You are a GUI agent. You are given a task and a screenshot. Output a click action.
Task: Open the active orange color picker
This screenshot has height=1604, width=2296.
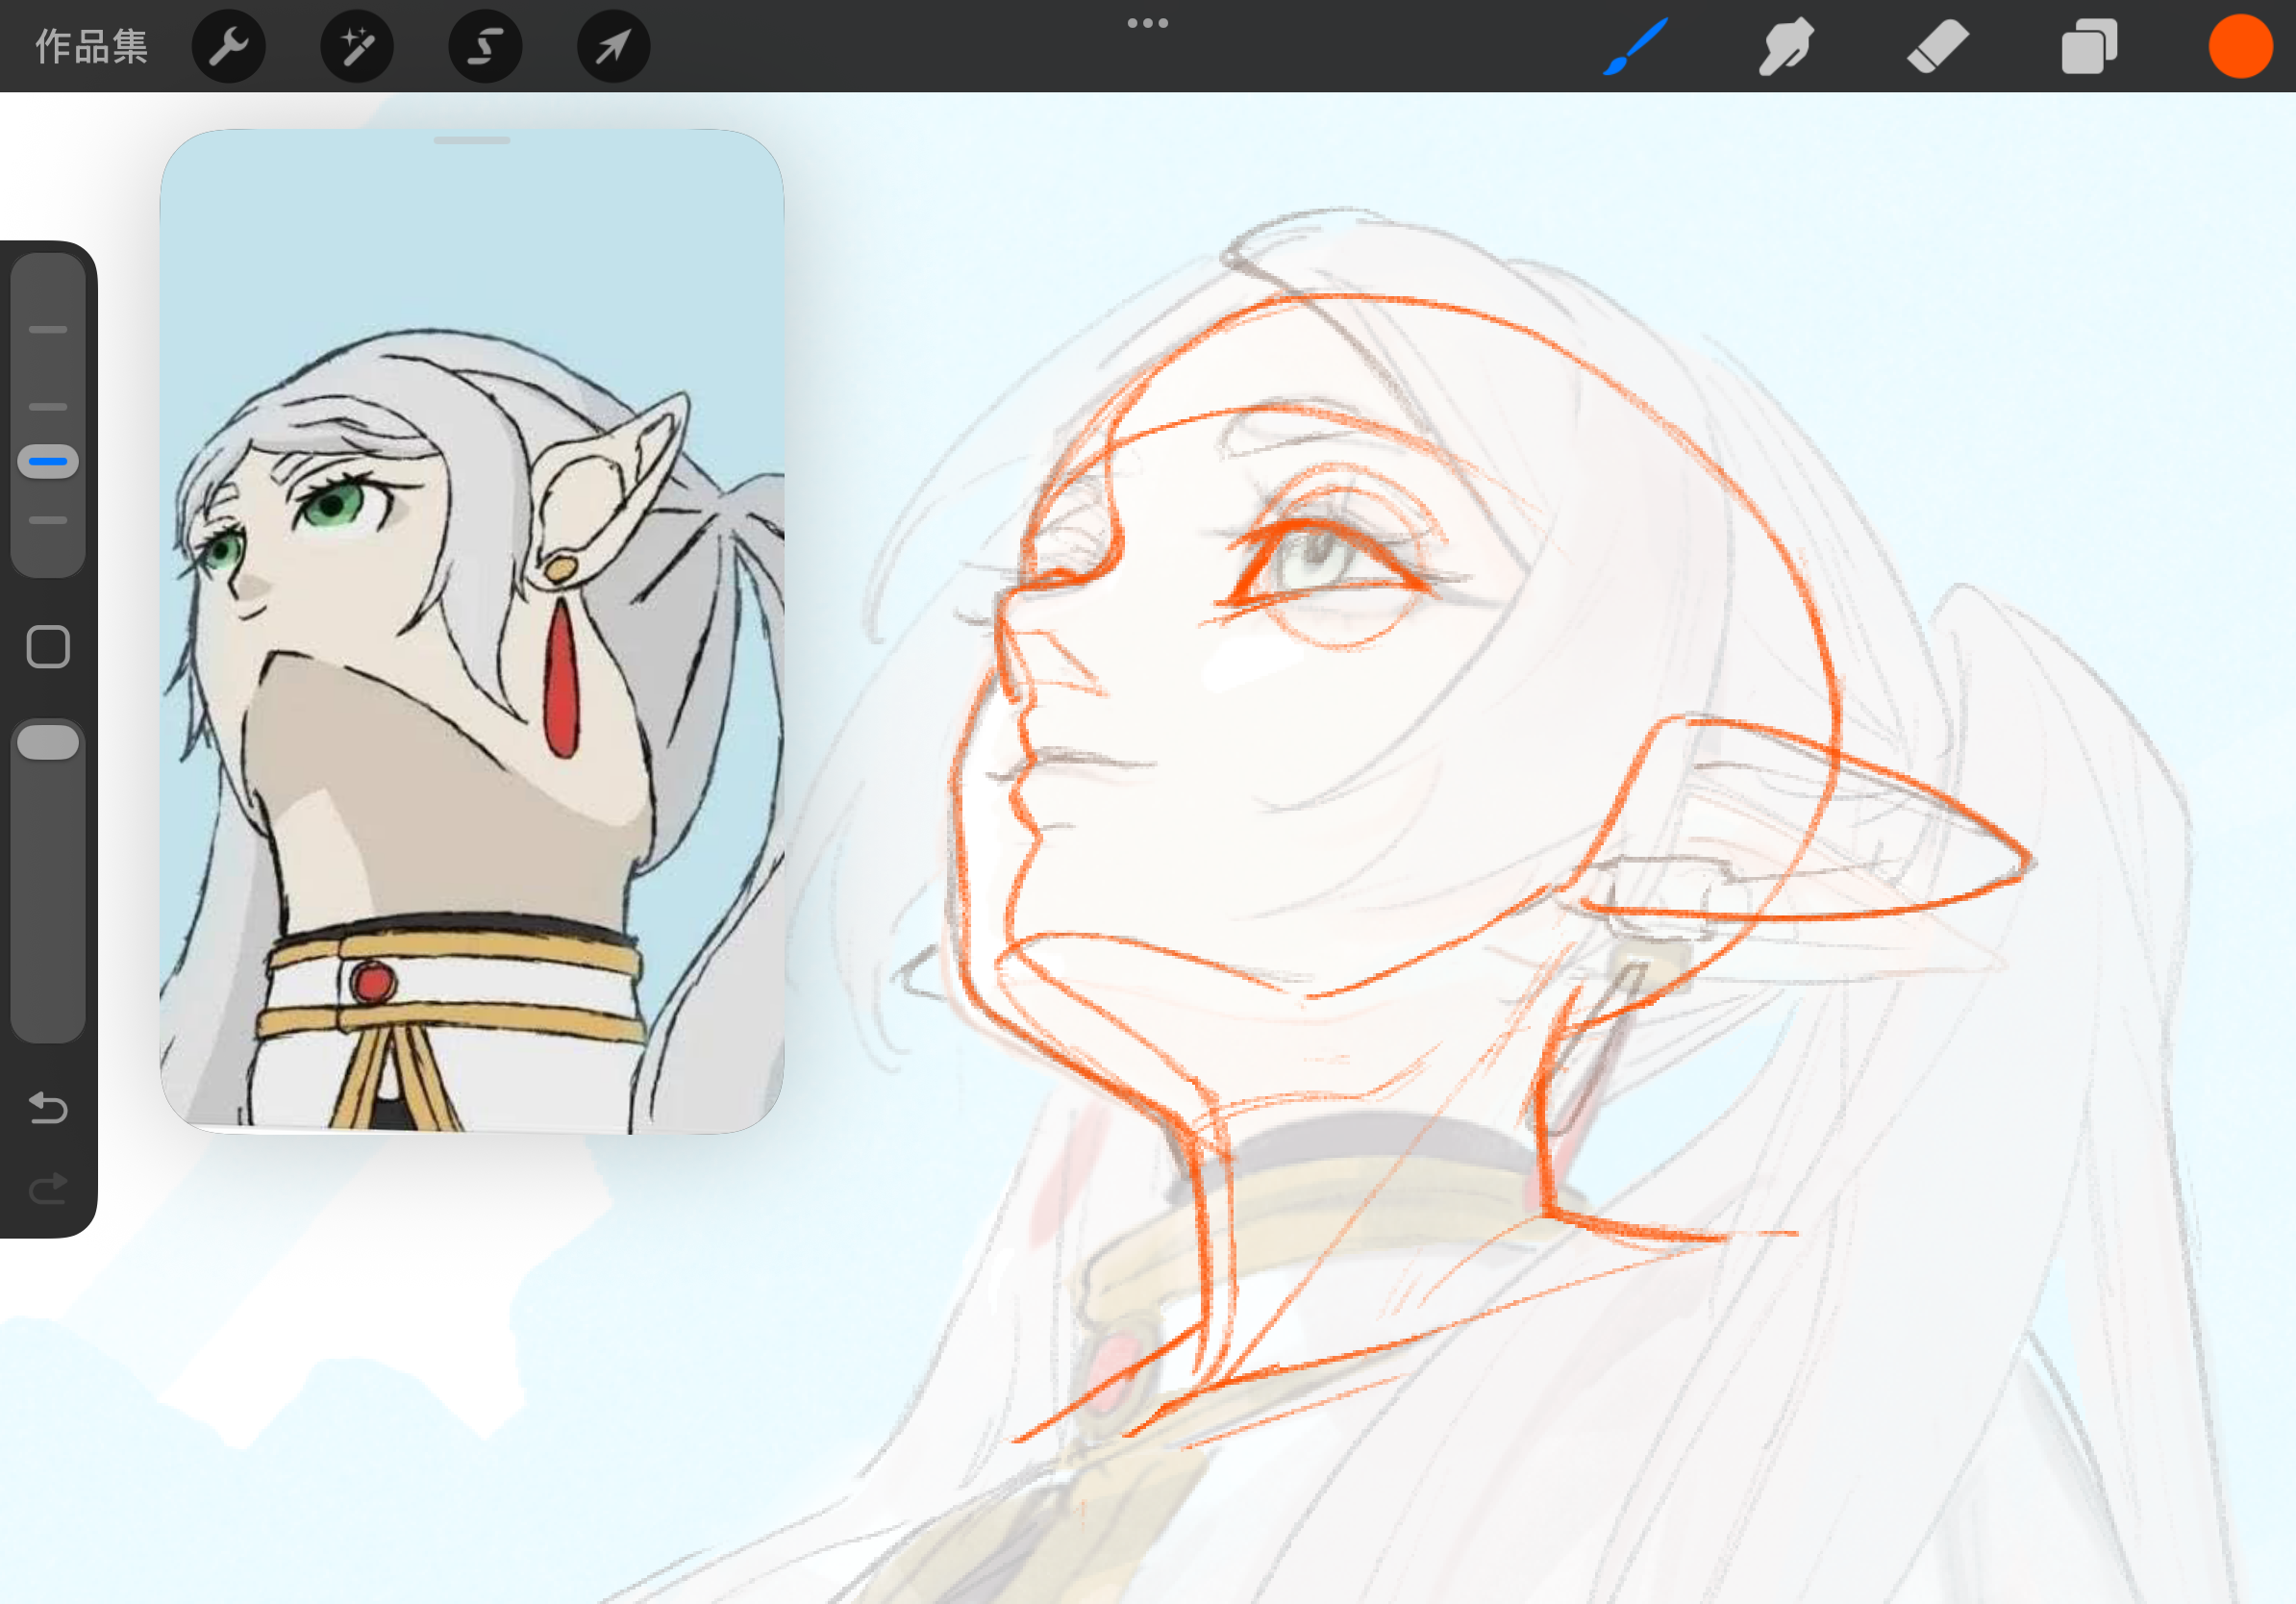(x=2240, y=47)
